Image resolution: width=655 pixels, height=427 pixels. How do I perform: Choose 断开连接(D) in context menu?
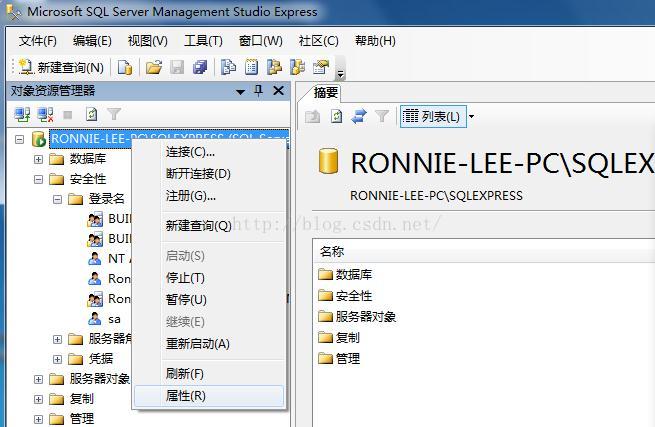pyautogui.click(x=209, y=173)
